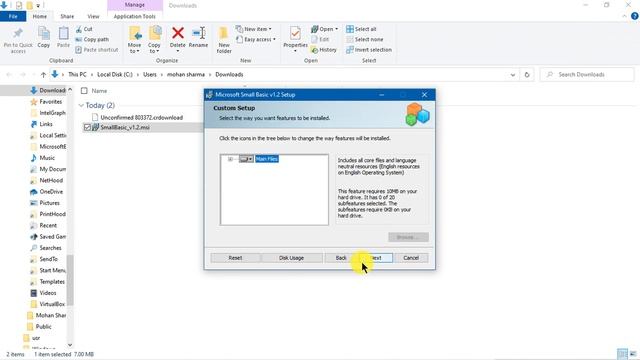640x360 pixels.
Task: Collapse the Today (2) group
Action: 81,105
